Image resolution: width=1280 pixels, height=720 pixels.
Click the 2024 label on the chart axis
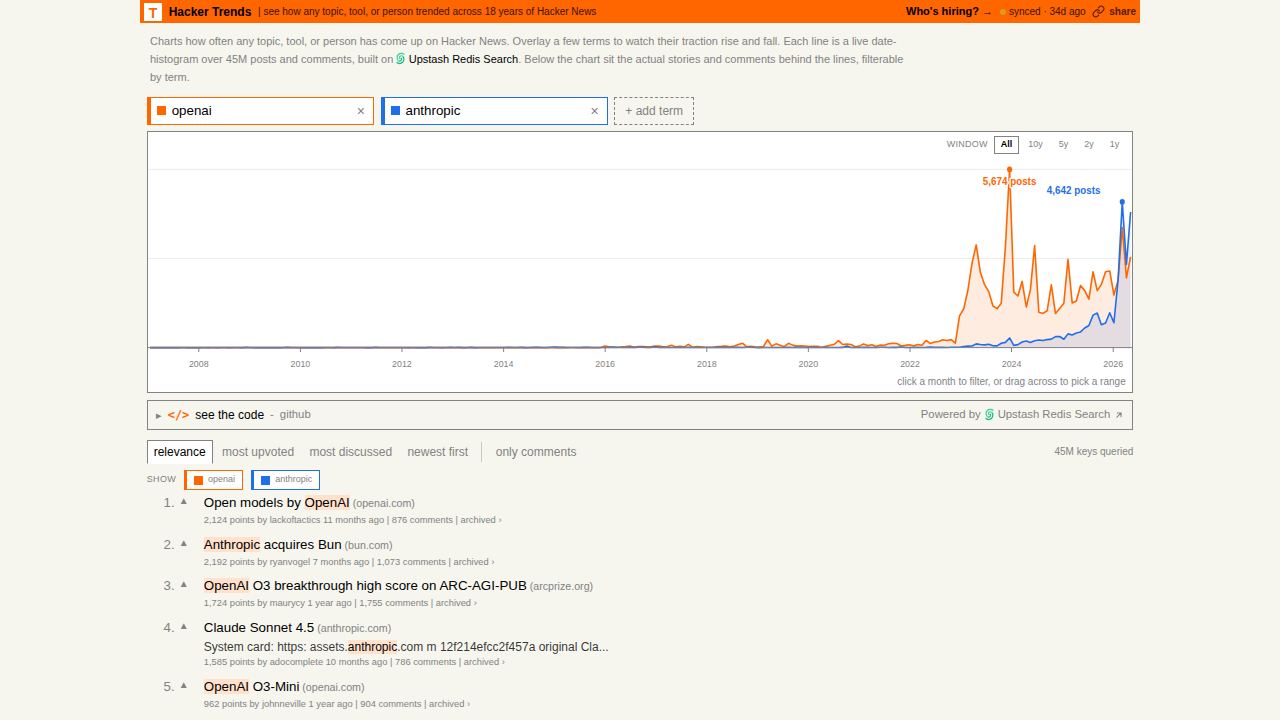pos(1011,364)
